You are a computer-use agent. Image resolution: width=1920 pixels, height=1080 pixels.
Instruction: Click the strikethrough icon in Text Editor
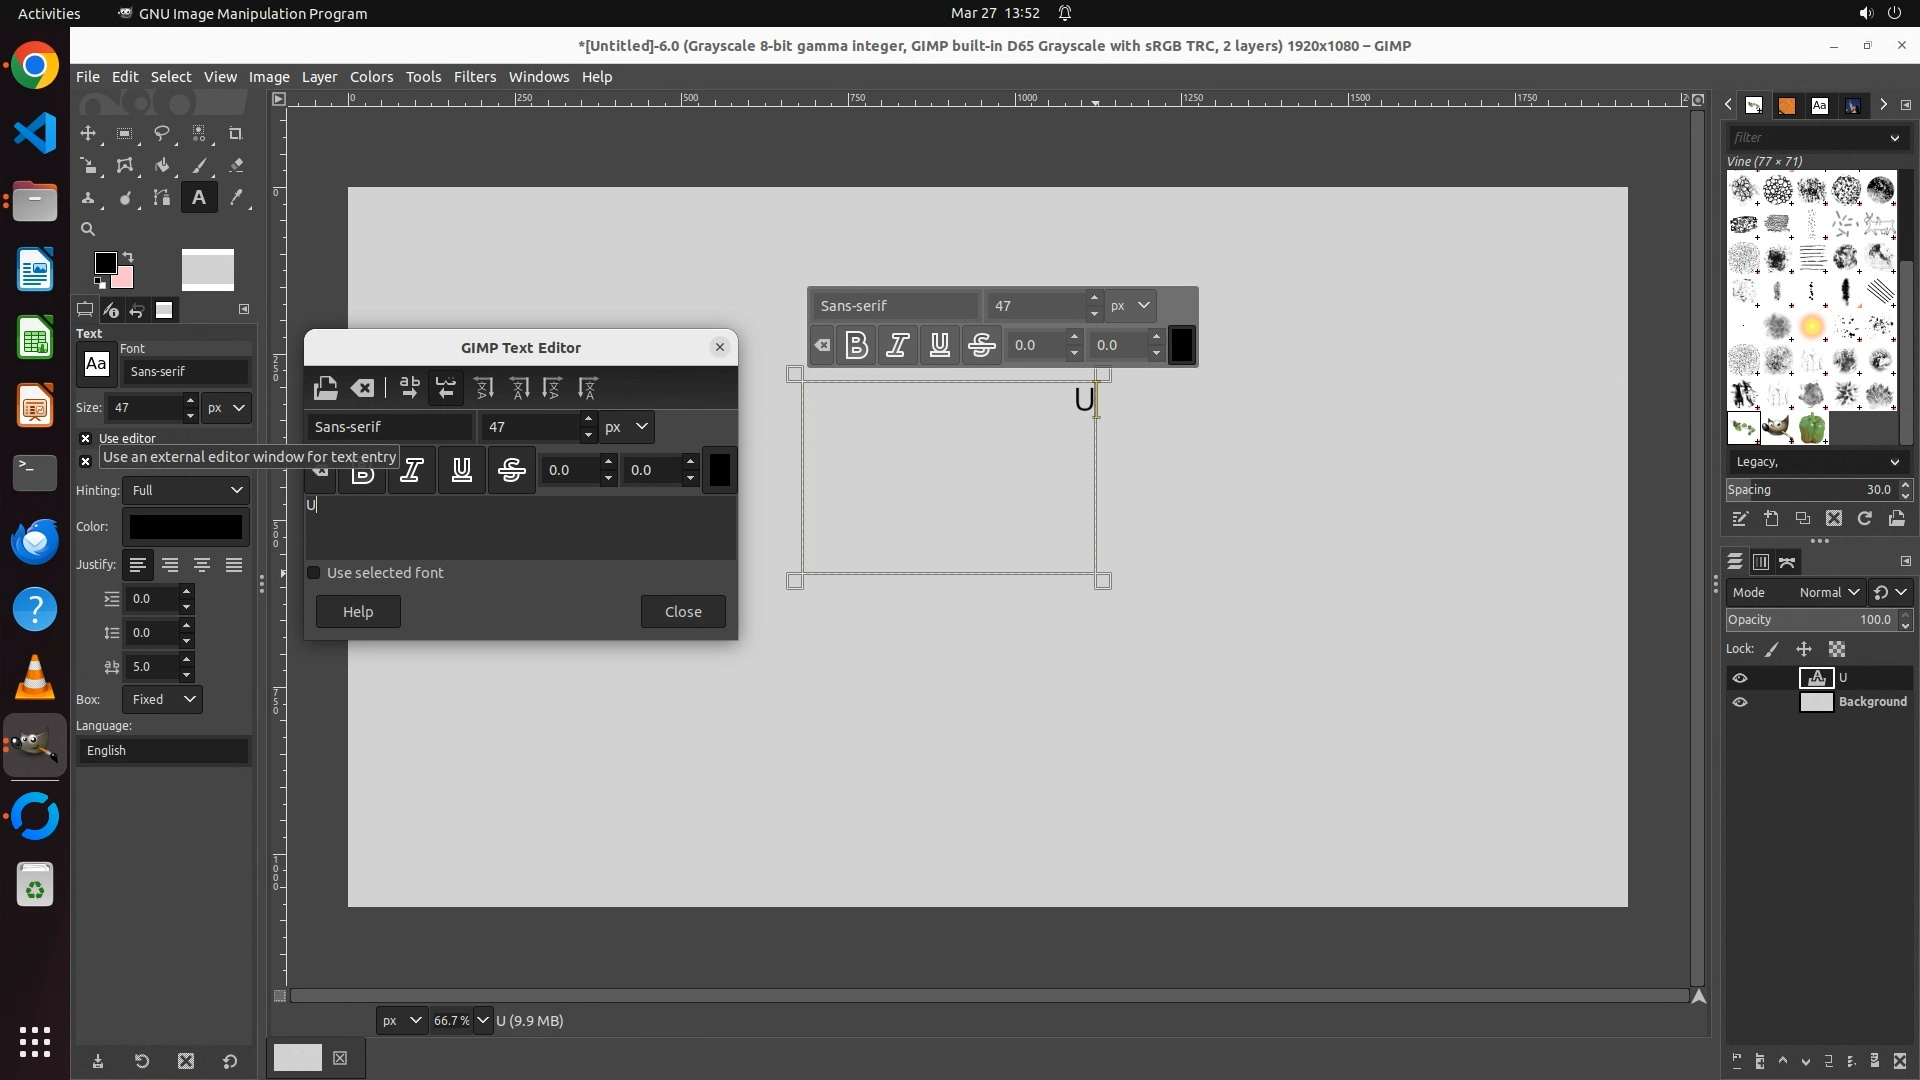click(x=512, y=470)
